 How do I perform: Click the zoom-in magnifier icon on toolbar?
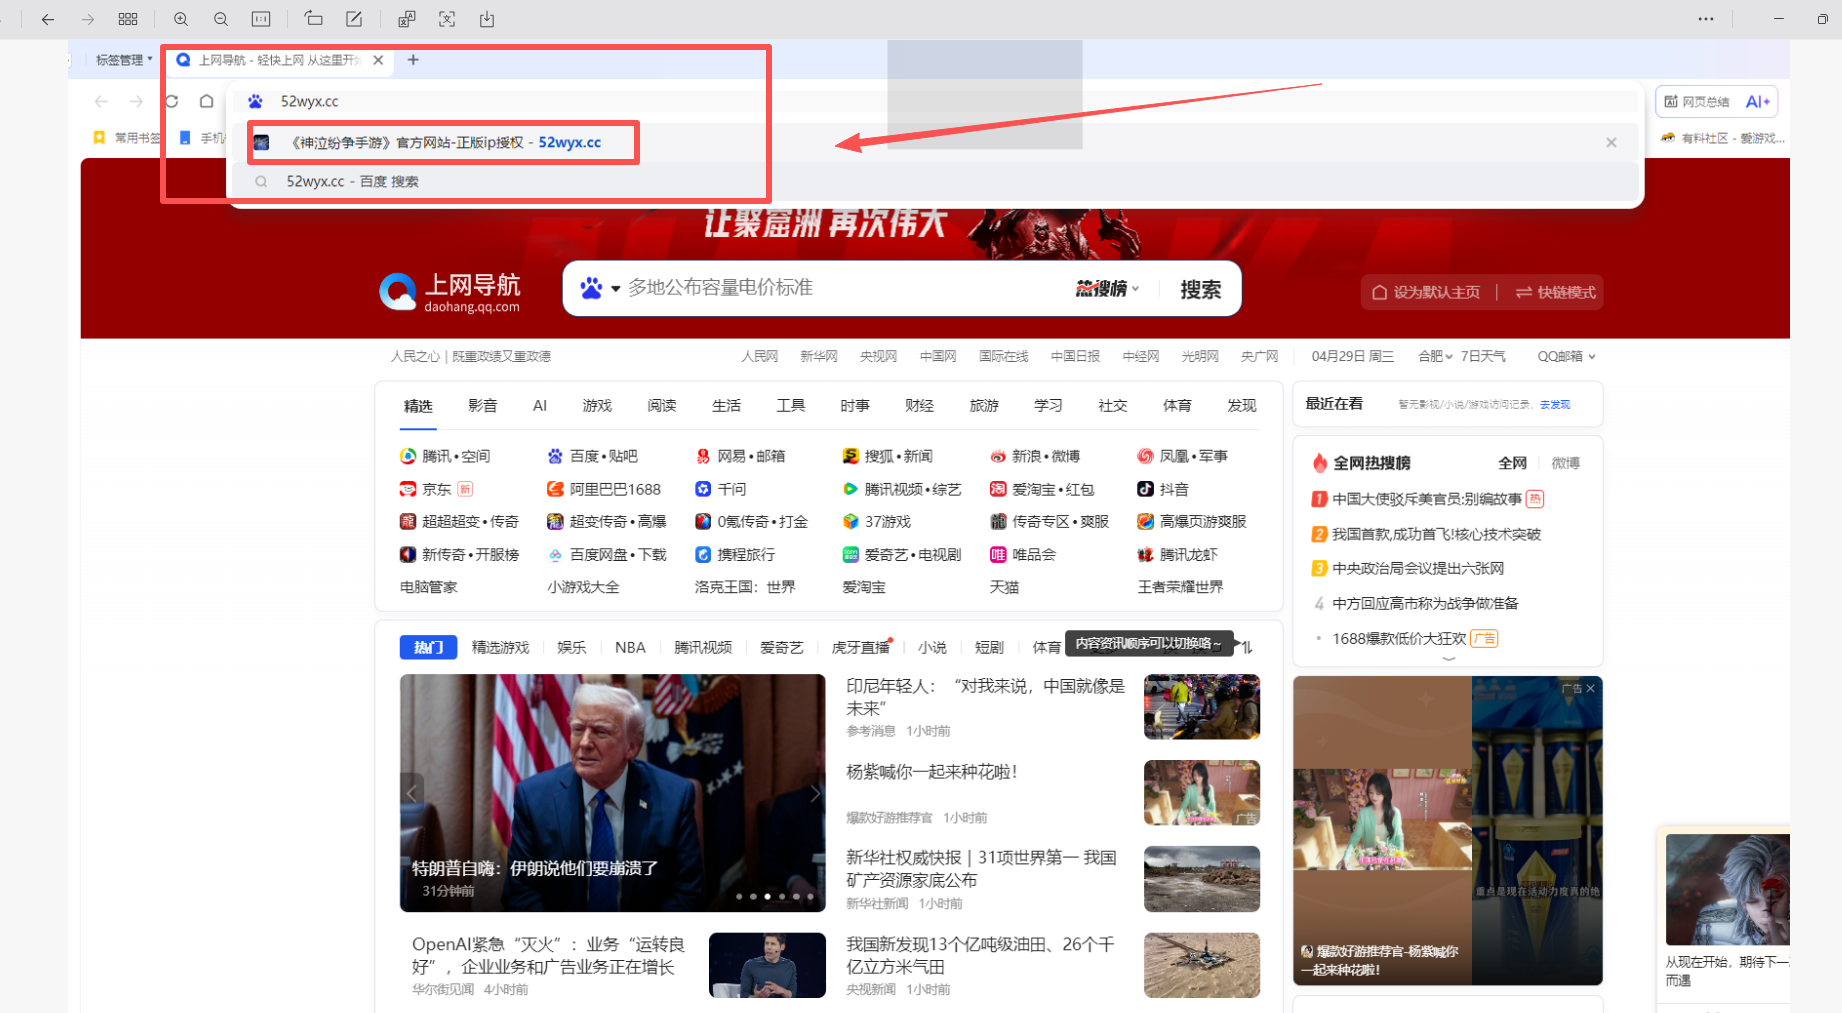(181, 19)
